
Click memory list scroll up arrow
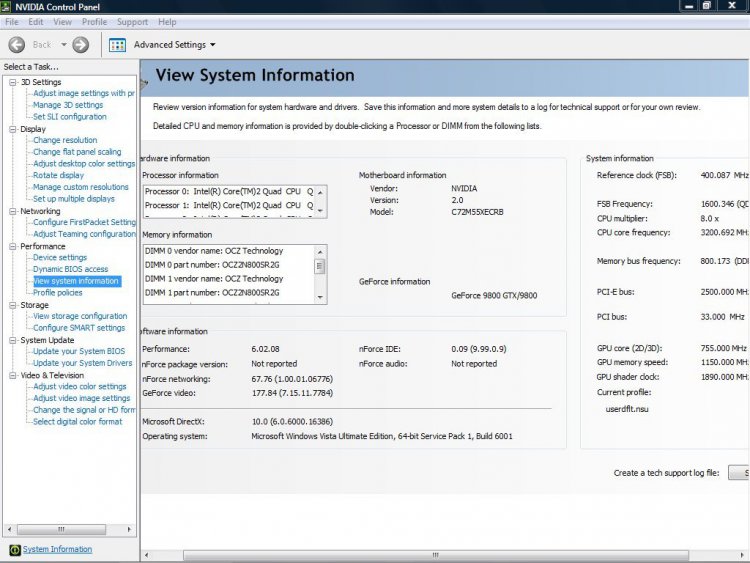point(320,252)
